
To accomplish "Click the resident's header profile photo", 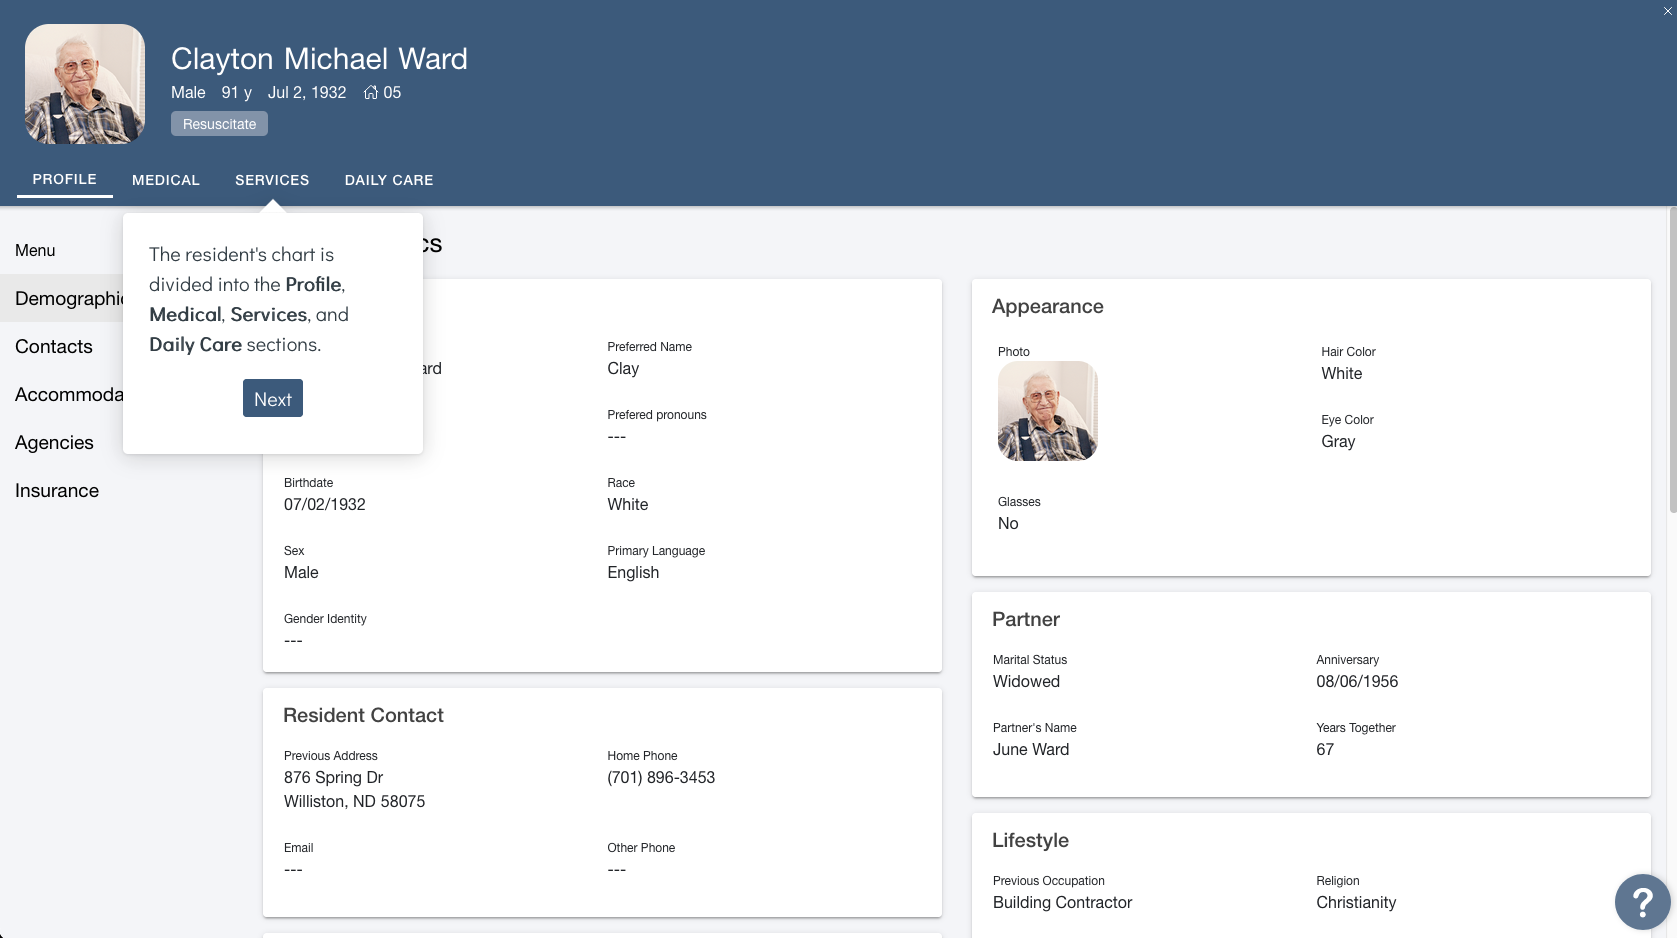I will click(85, 84).
